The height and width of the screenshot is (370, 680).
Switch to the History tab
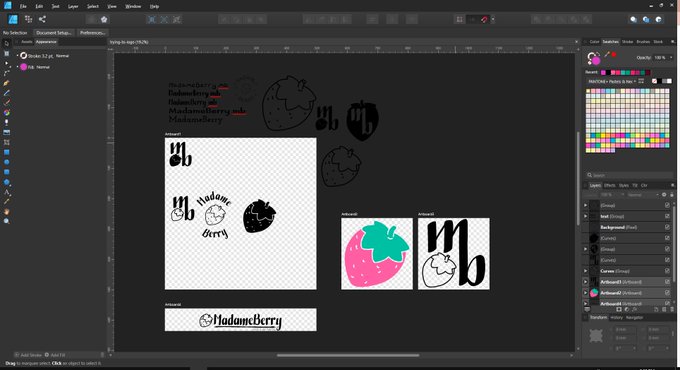[x=616, y=318]
